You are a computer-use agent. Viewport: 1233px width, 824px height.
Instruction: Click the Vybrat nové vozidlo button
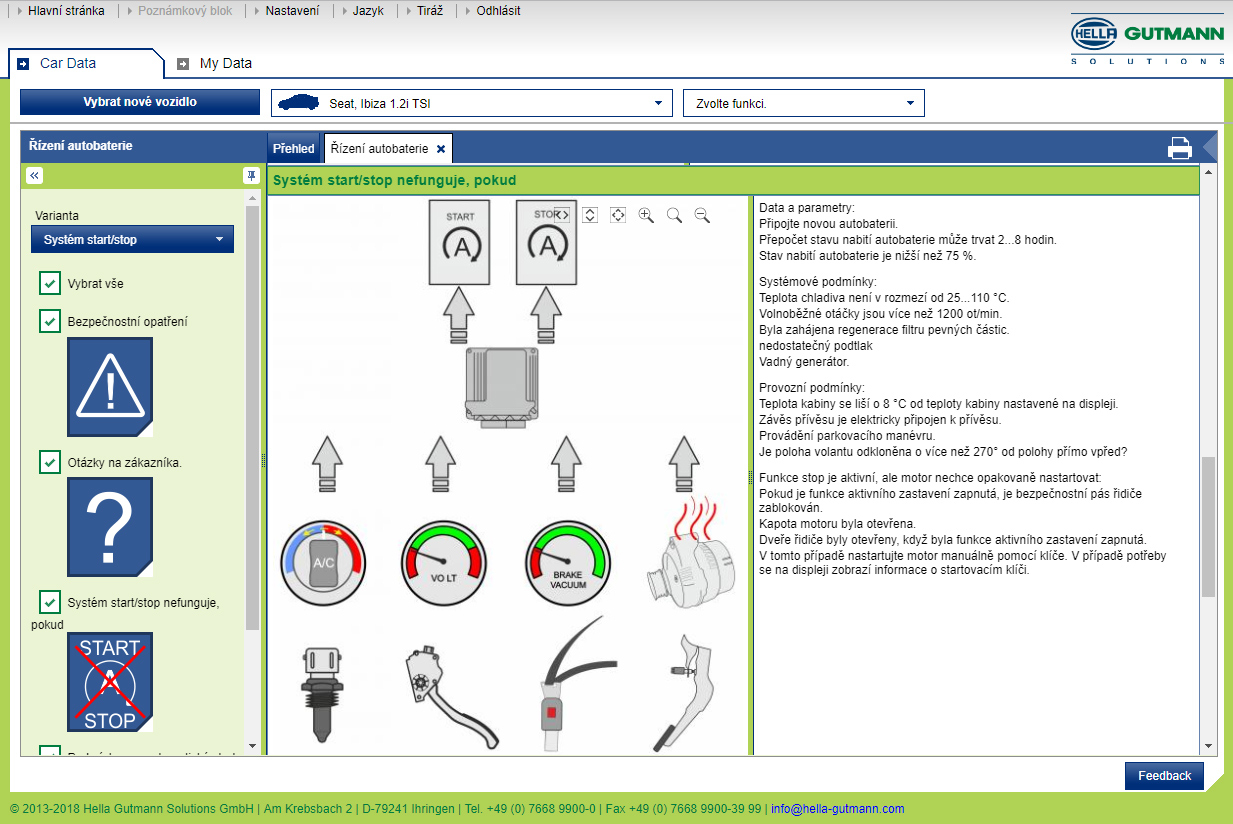coord(140,102)
